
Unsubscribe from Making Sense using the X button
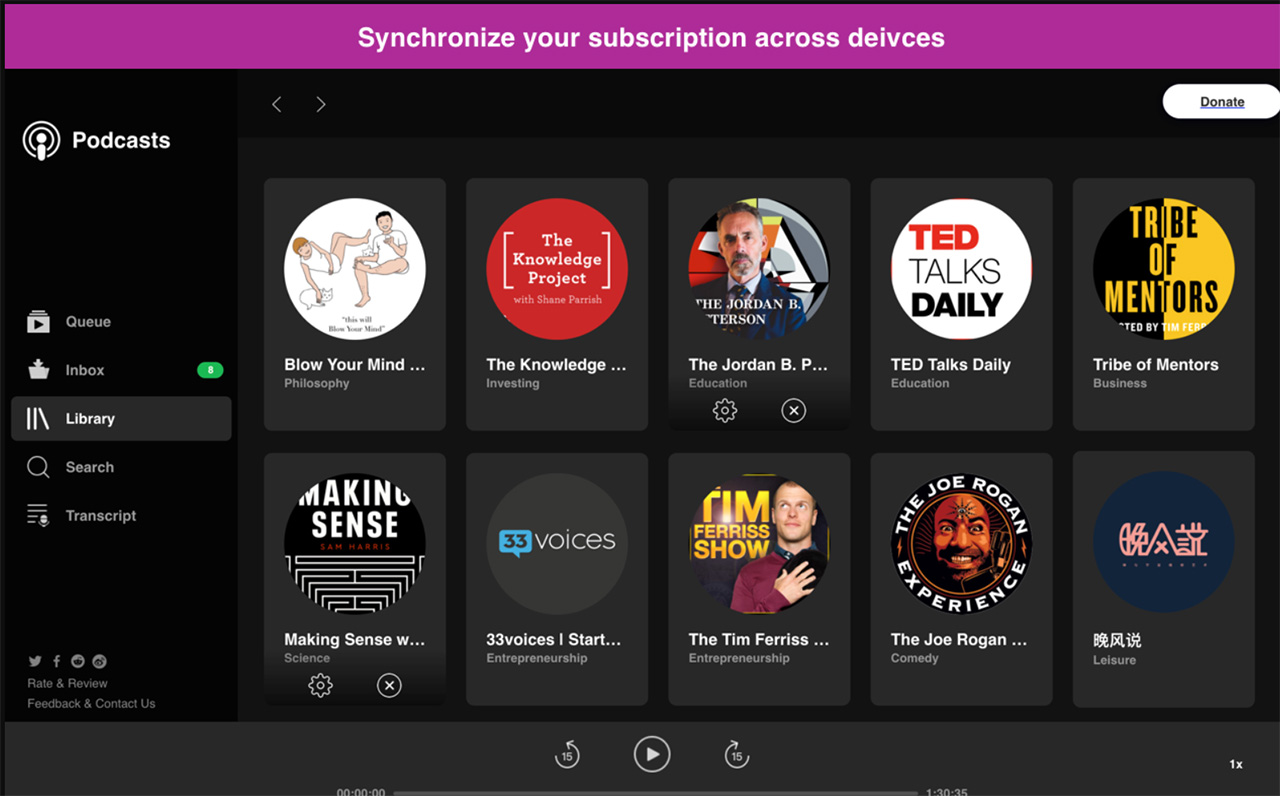click(389, 685)
